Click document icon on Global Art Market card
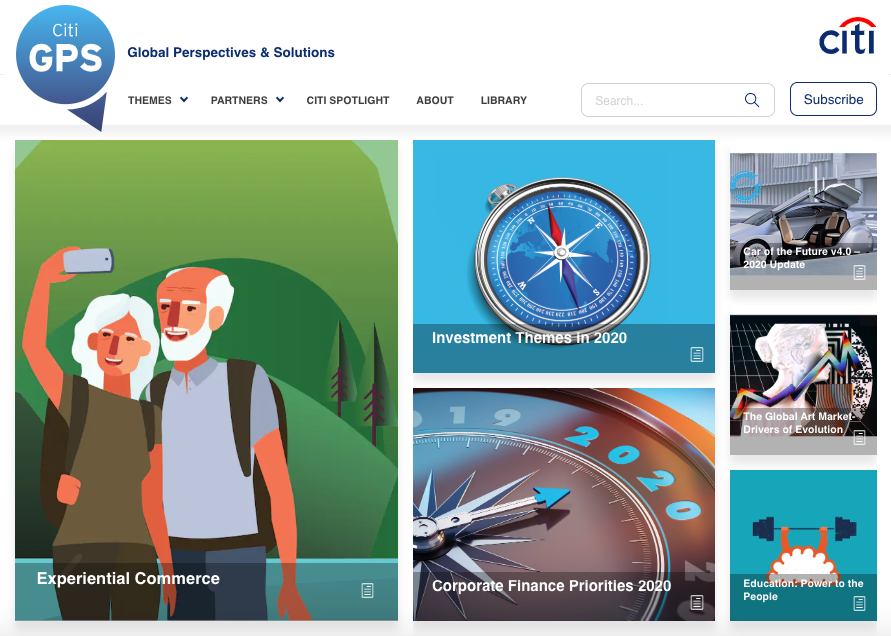The image size is (891, 636). click(x=859, y=438)
